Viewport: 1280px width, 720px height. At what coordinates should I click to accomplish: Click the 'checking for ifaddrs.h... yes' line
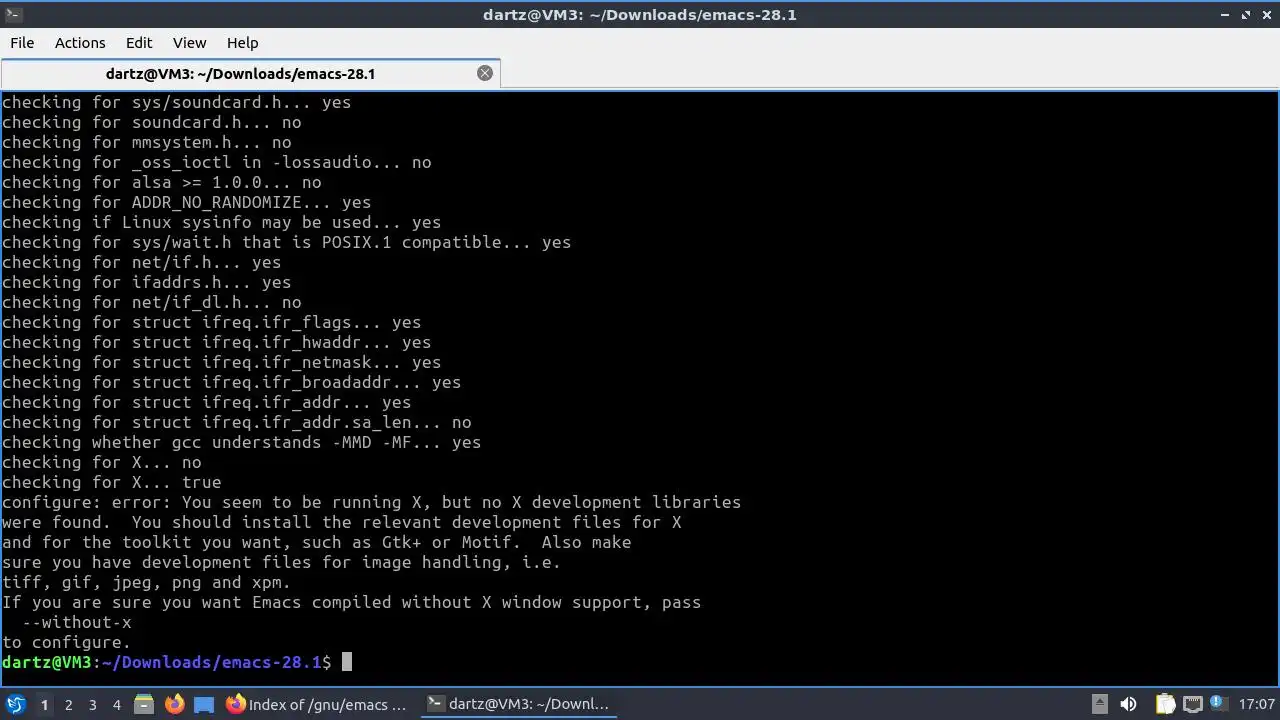[146, 282]
